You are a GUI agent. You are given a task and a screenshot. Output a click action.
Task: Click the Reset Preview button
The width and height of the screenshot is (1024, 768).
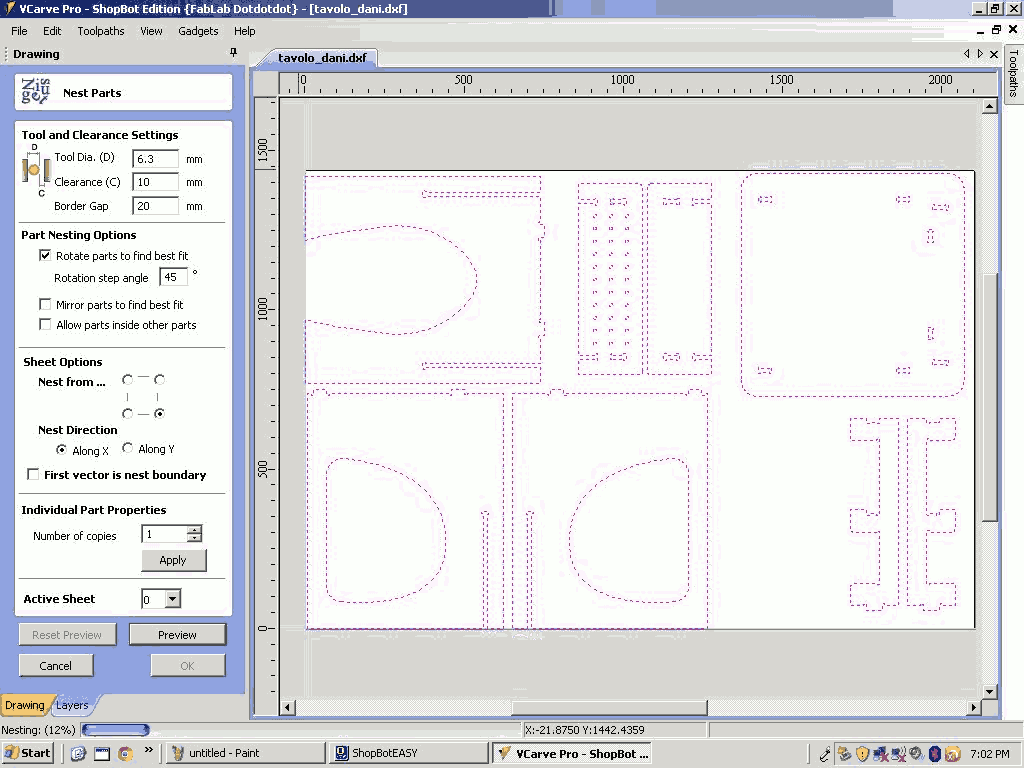pyautogui.click(x=67, y=635)
